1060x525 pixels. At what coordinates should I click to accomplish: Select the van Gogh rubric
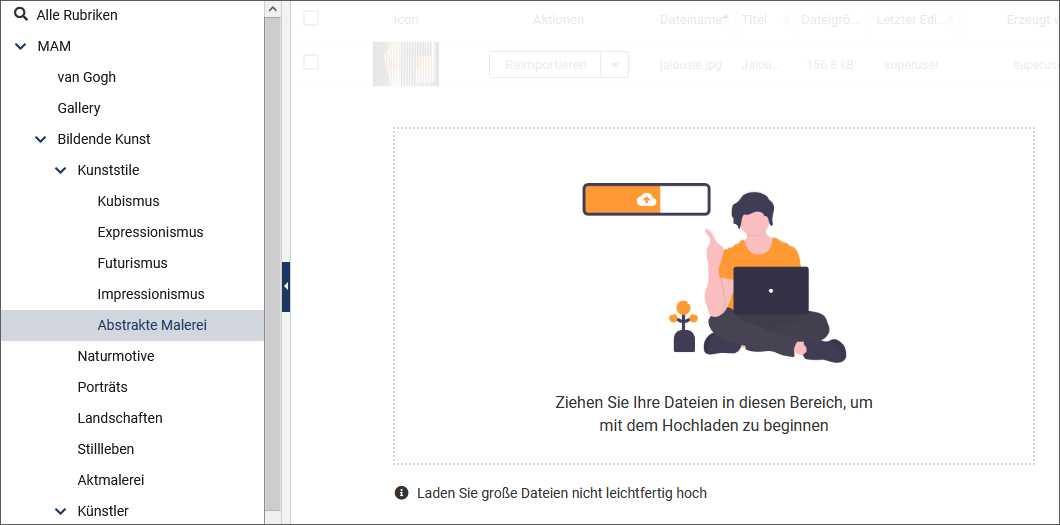(x=87, y=77)
